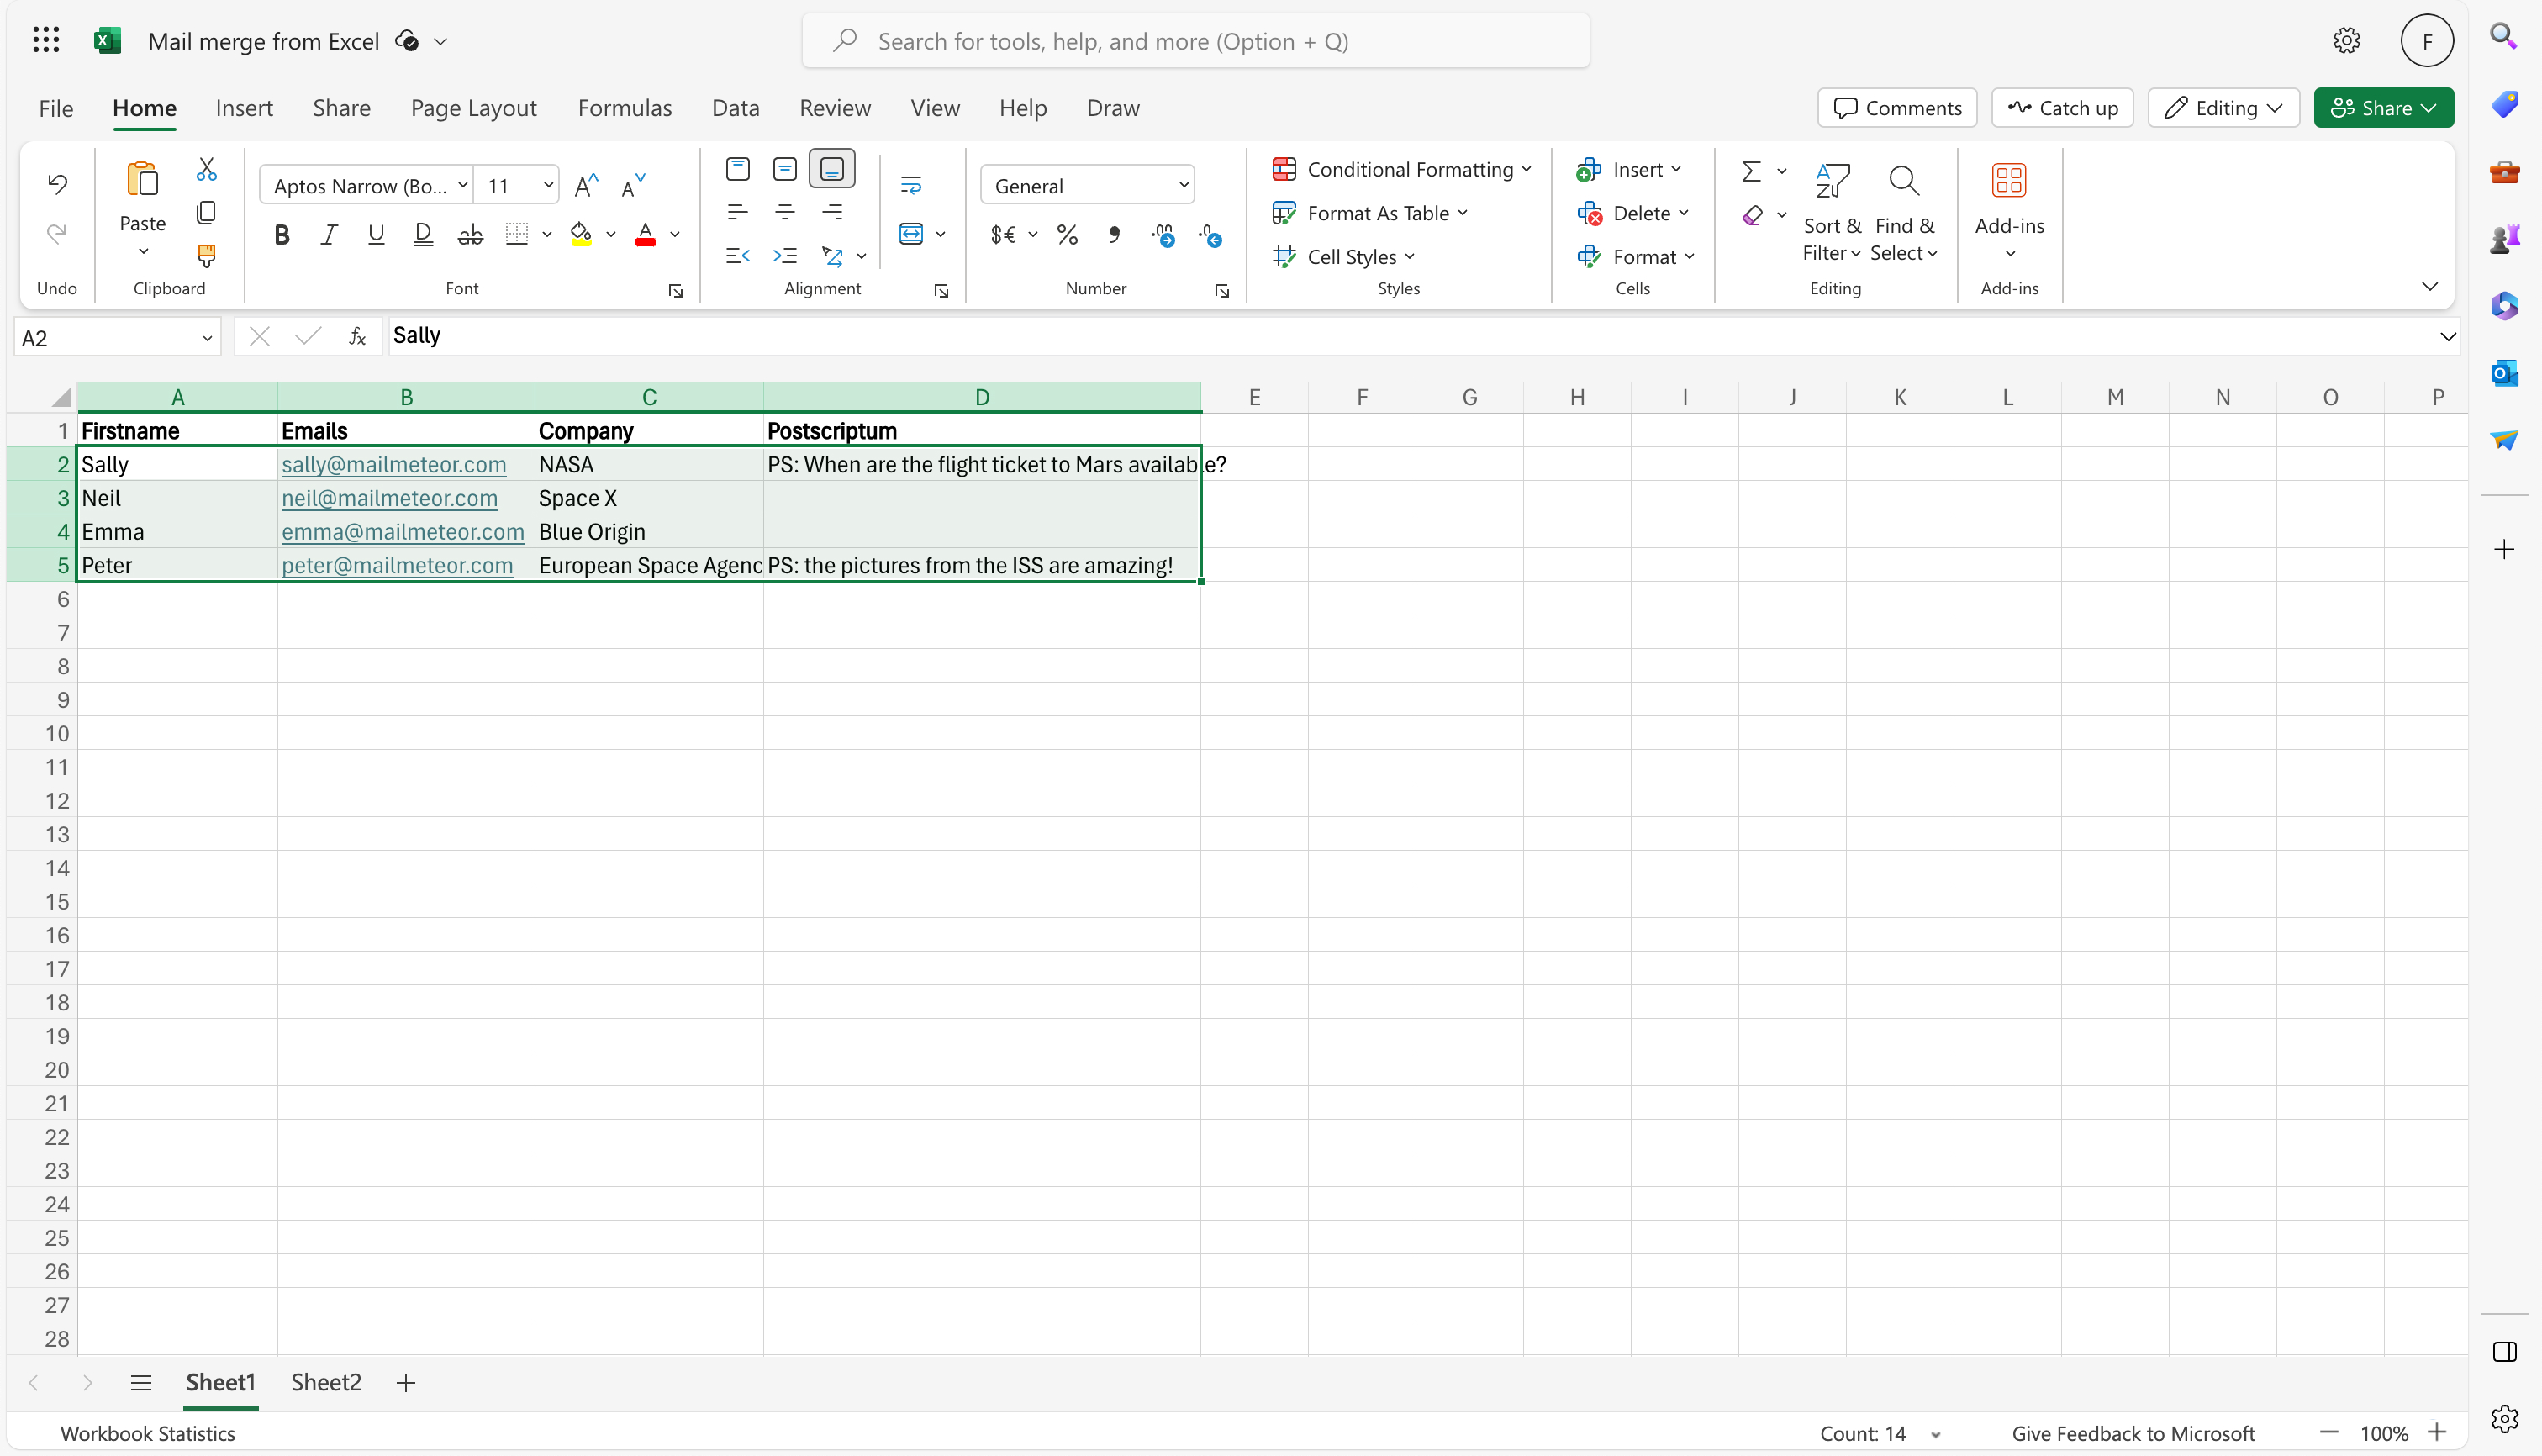Click the Clear eraser icon
The height and width of the screenshot is (1456, 2542).
pos(1752,215)
